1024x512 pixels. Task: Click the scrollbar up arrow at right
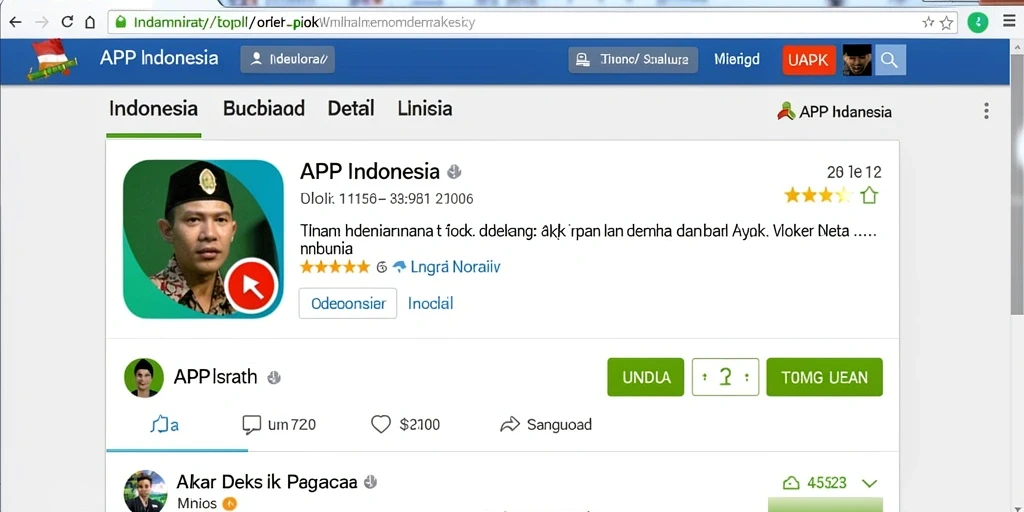(1017, 47)
